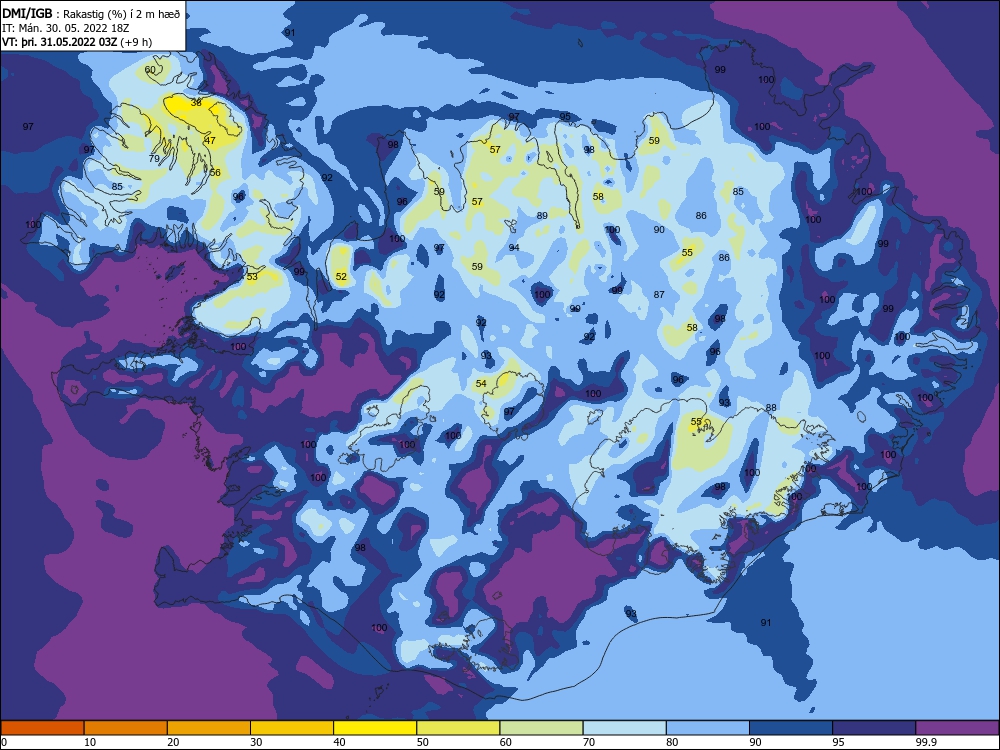Select the purple above-99.9 legend swatch
This screenshot has height=750, width=1000.
point(957,728)
